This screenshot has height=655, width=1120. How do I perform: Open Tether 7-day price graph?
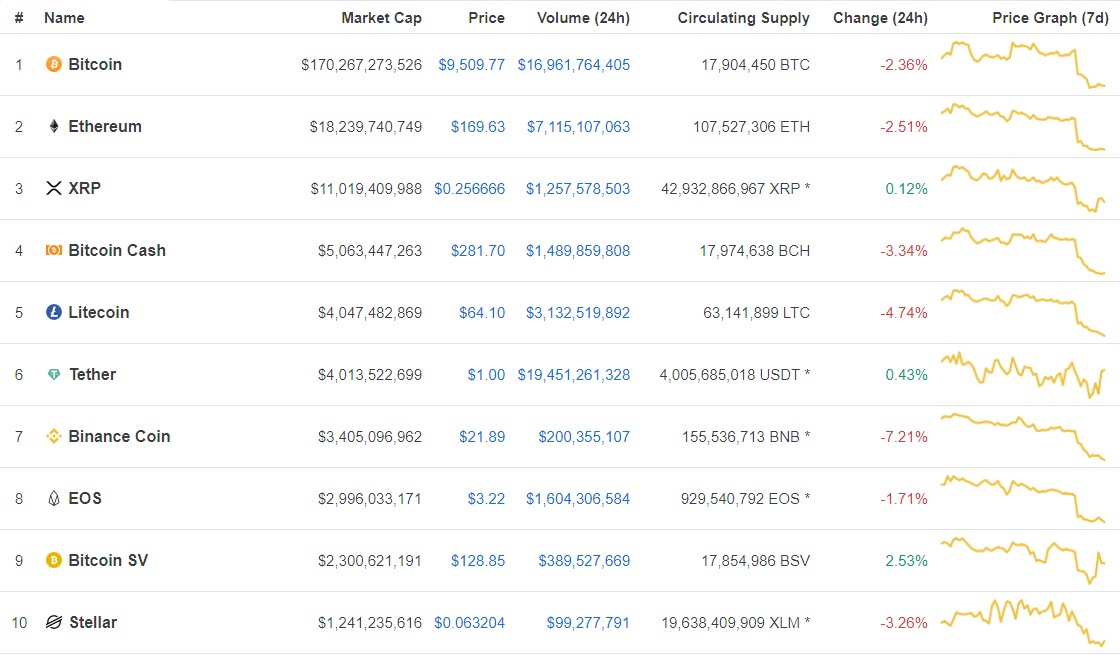(1023, 374)
